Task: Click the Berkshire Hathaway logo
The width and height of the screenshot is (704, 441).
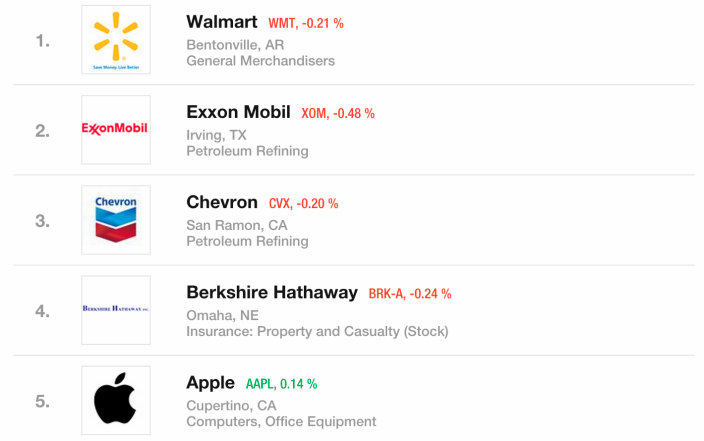Action: (x=116, y=309)
